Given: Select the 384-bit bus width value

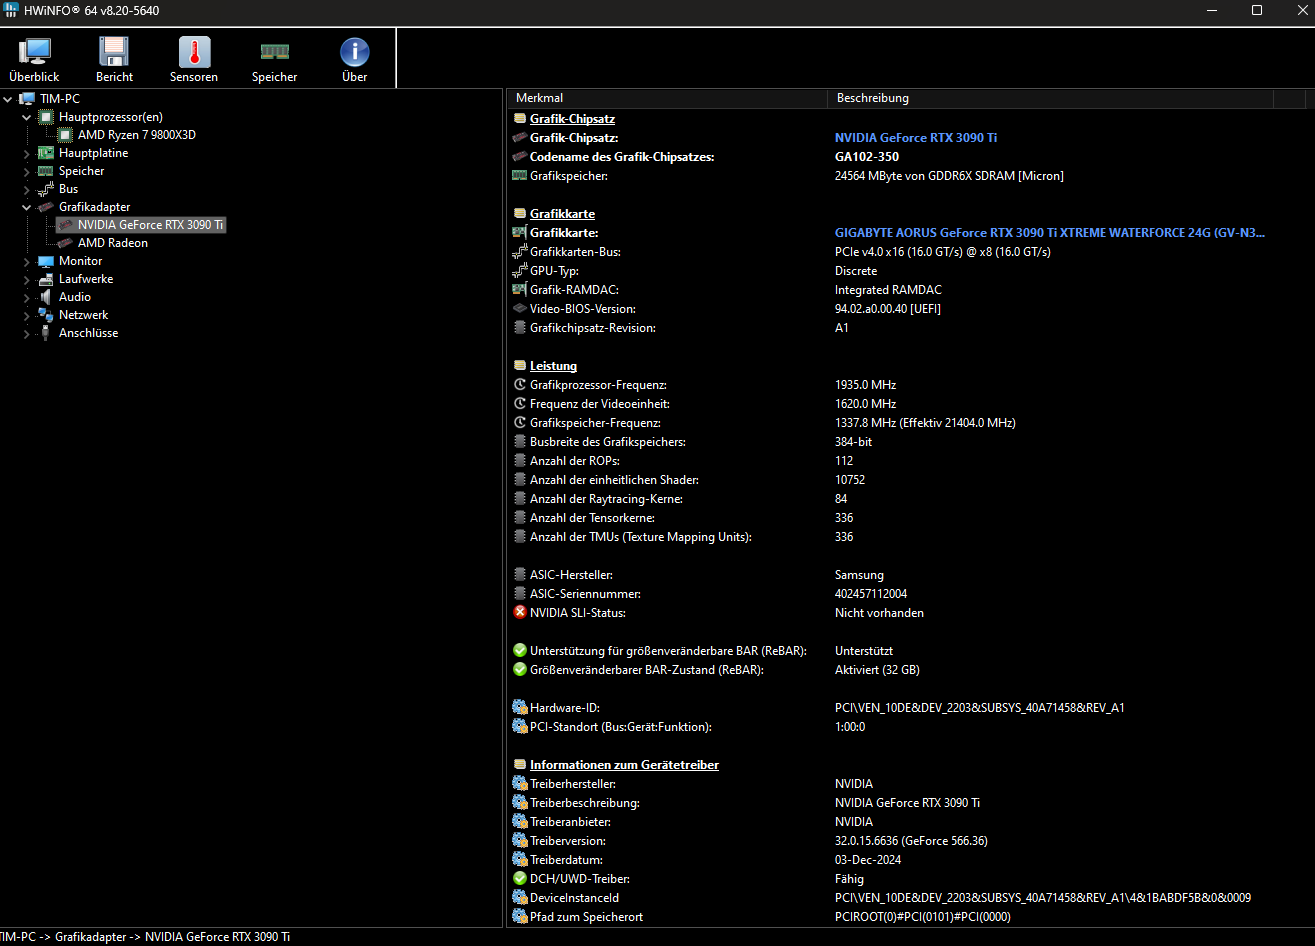Looking at the screenshot, I should (x=853, y=442).
